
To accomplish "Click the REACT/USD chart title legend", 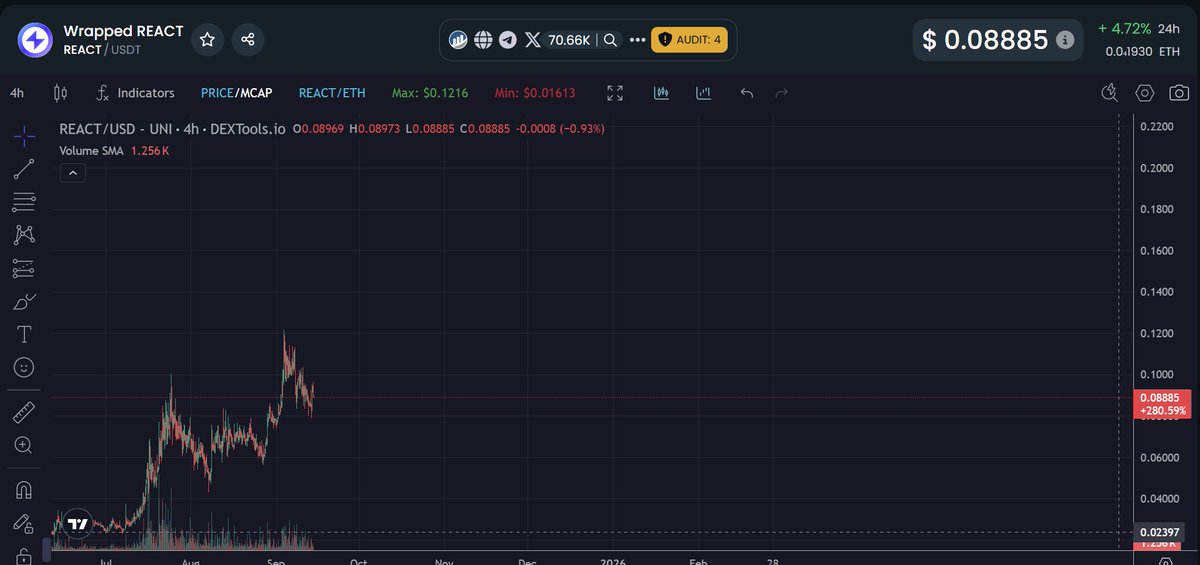I will coord(173,129).
